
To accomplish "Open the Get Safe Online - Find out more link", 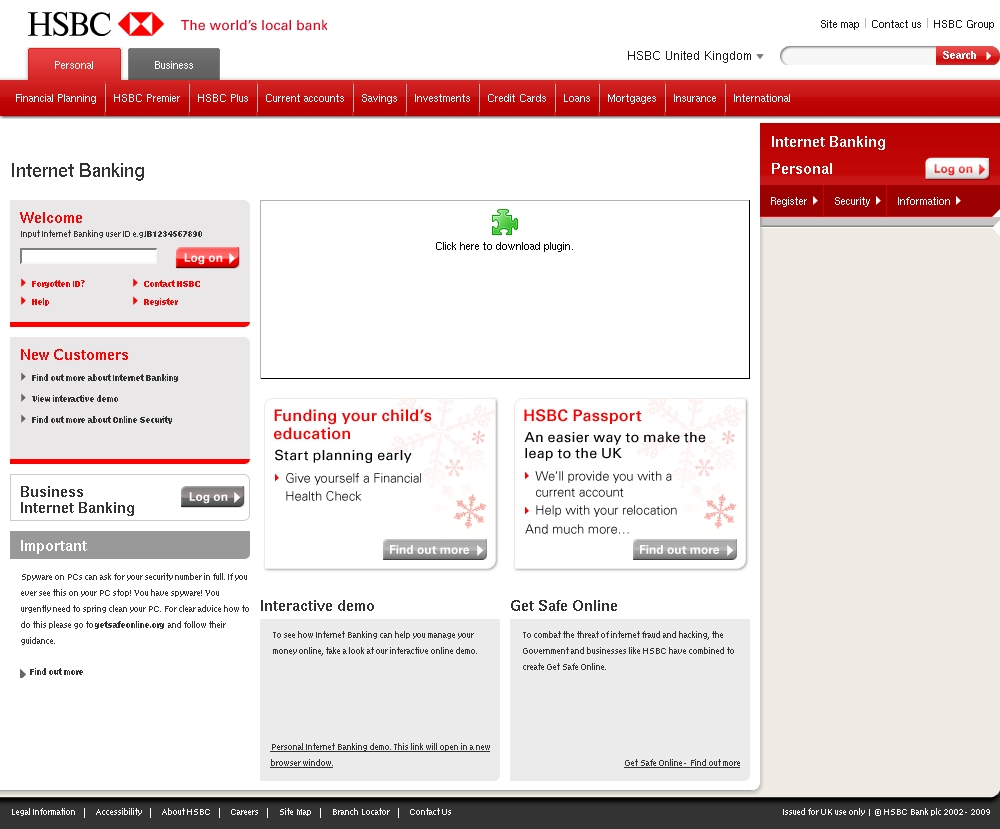I will tap(682, 763).
